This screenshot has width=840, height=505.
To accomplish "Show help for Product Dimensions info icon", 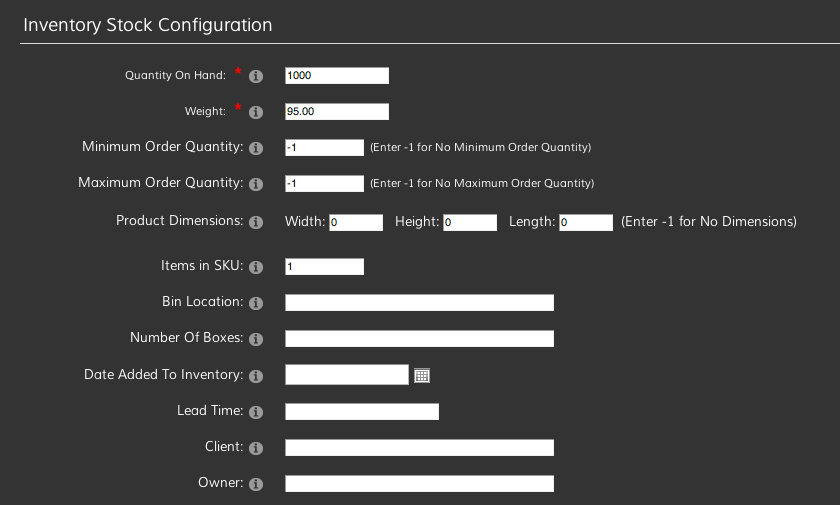I will (x=256, y=222).
